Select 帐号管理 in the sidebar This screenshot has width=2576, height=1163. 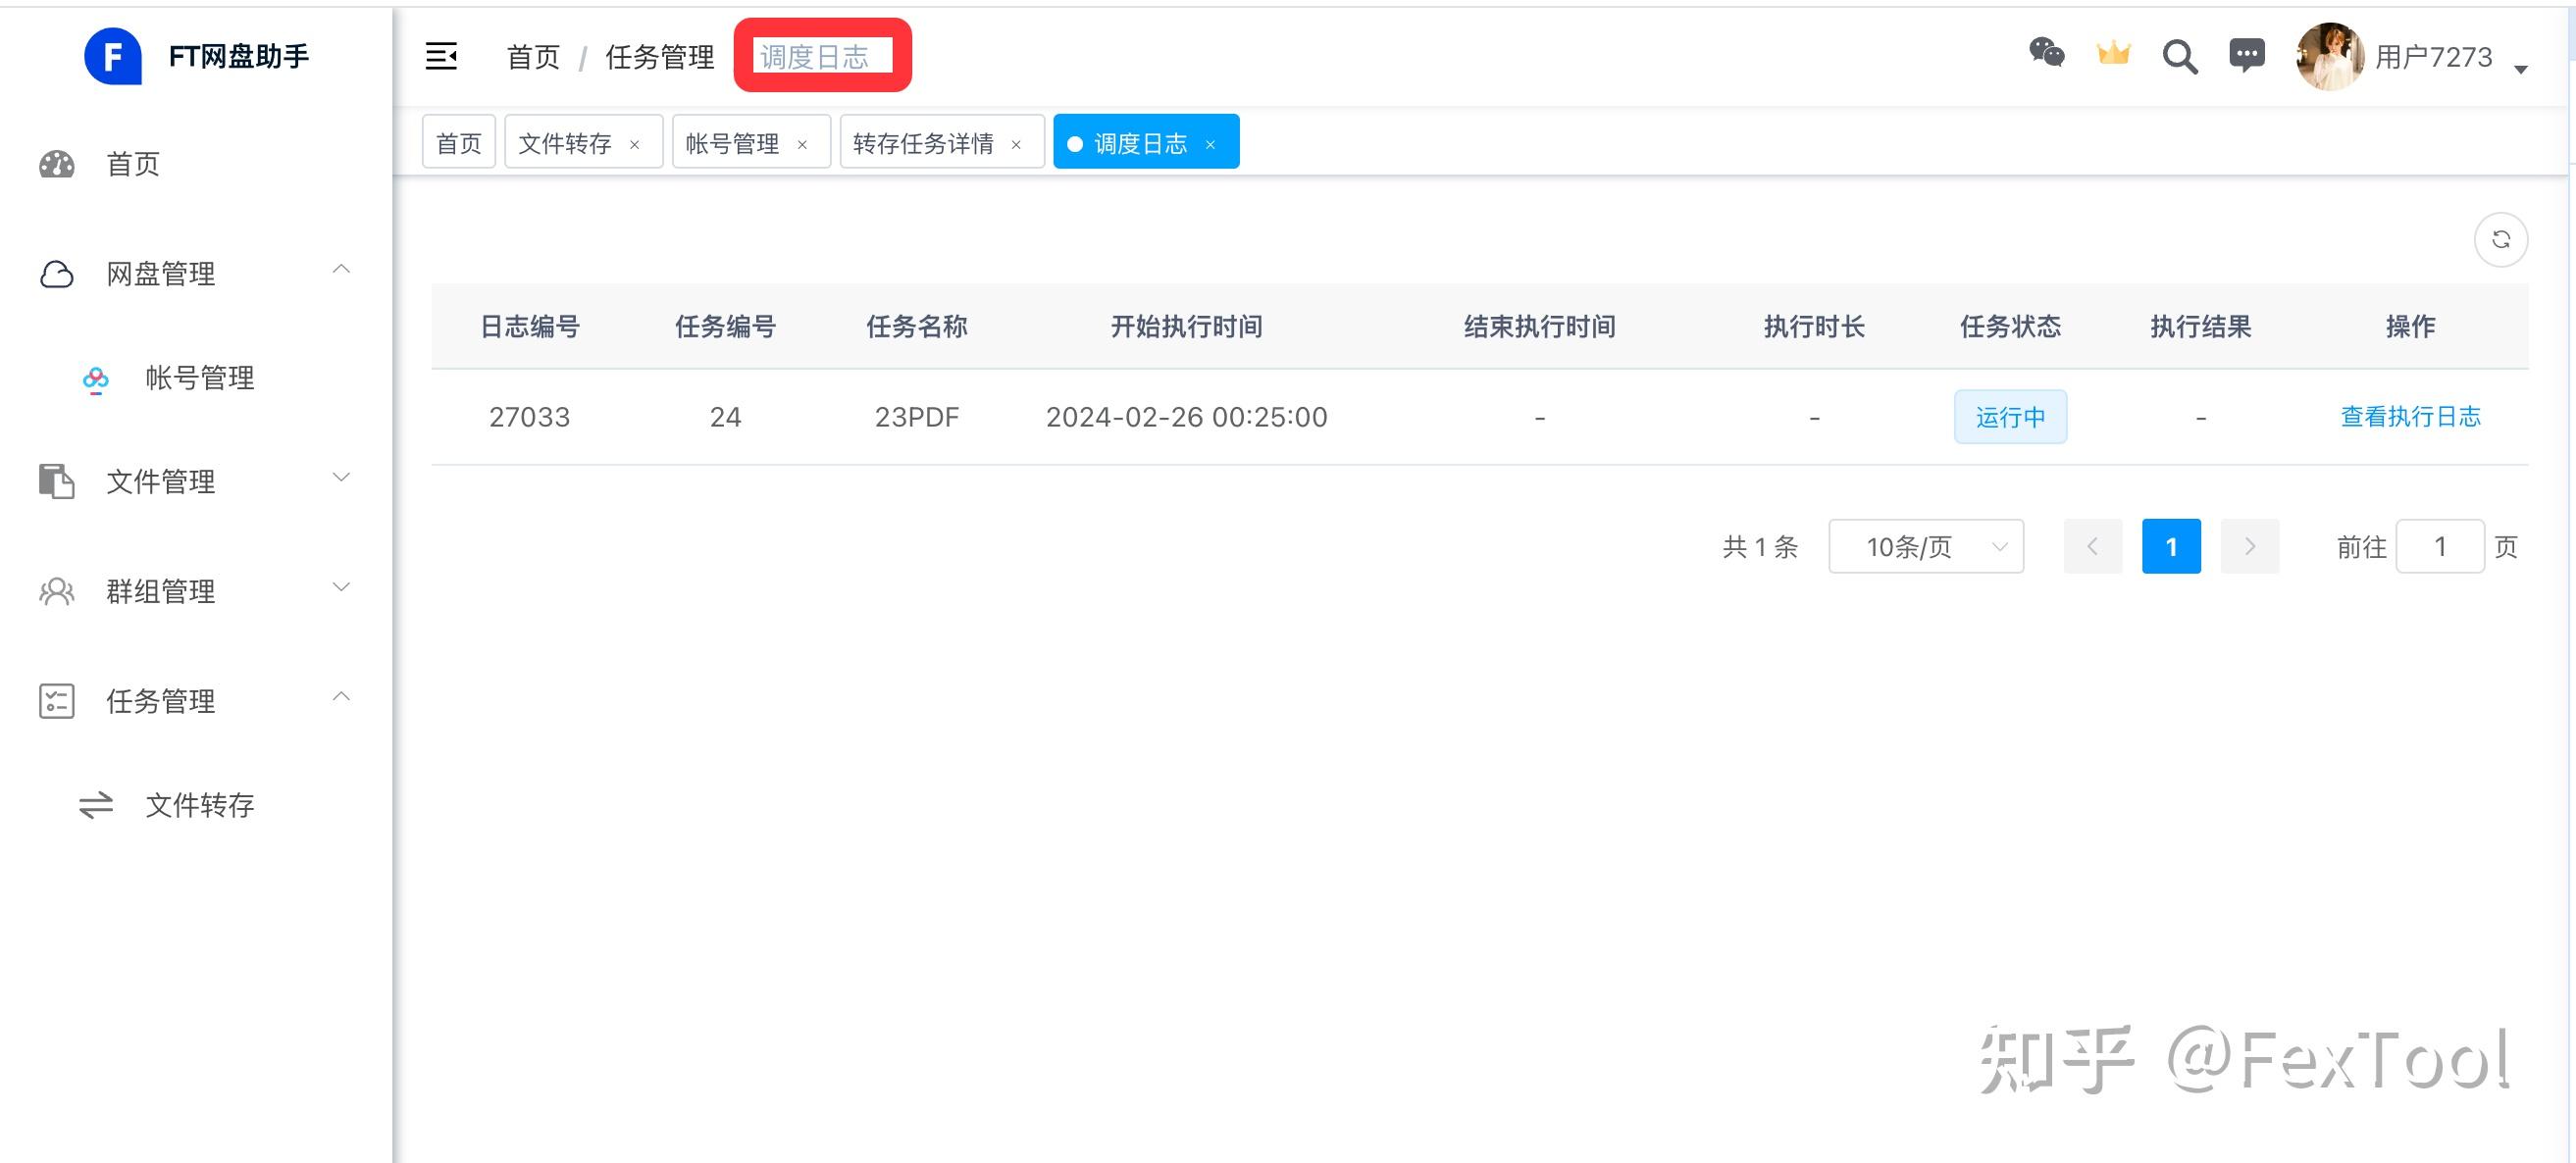(x=200, y=378)
